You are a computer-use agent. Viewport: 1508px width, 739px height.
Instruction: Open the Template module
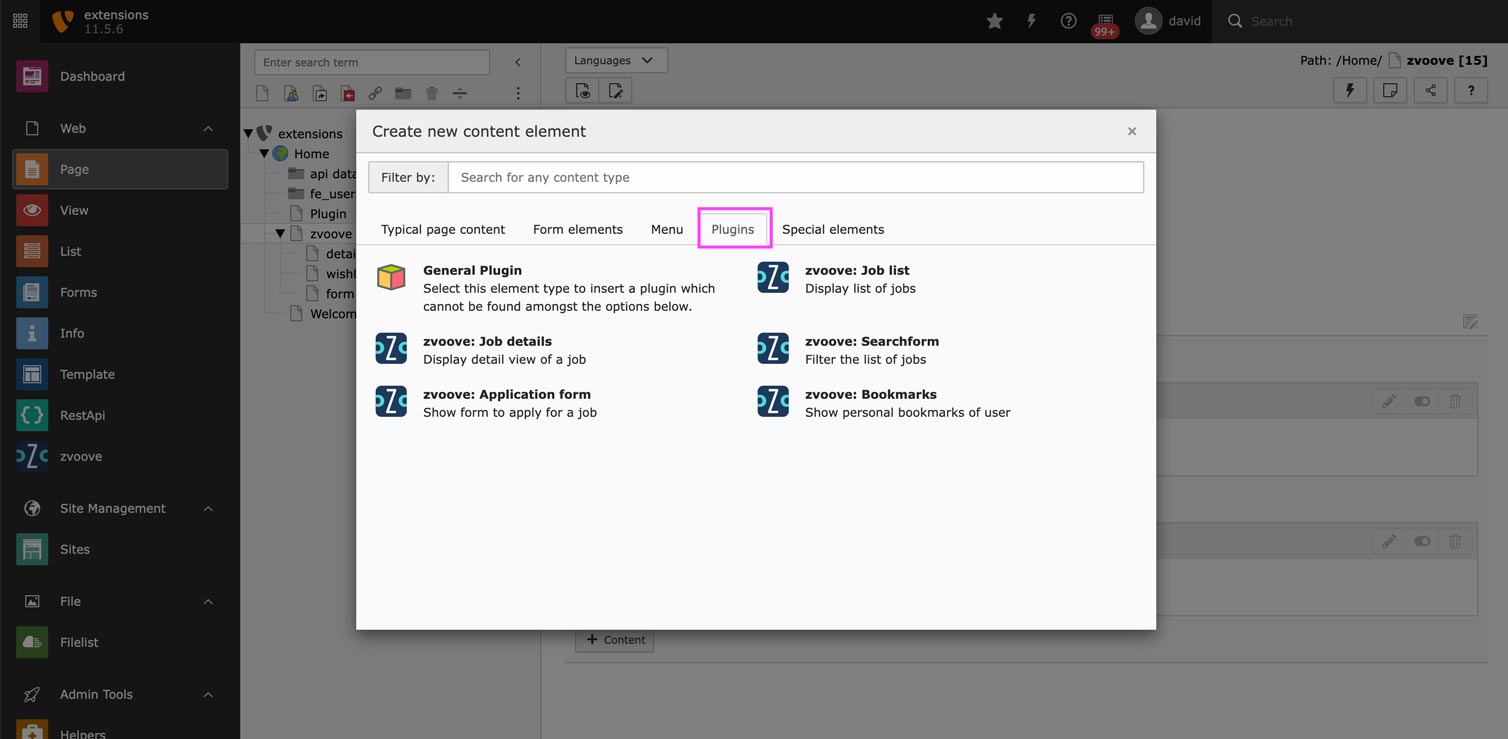(x=120, y=374)
